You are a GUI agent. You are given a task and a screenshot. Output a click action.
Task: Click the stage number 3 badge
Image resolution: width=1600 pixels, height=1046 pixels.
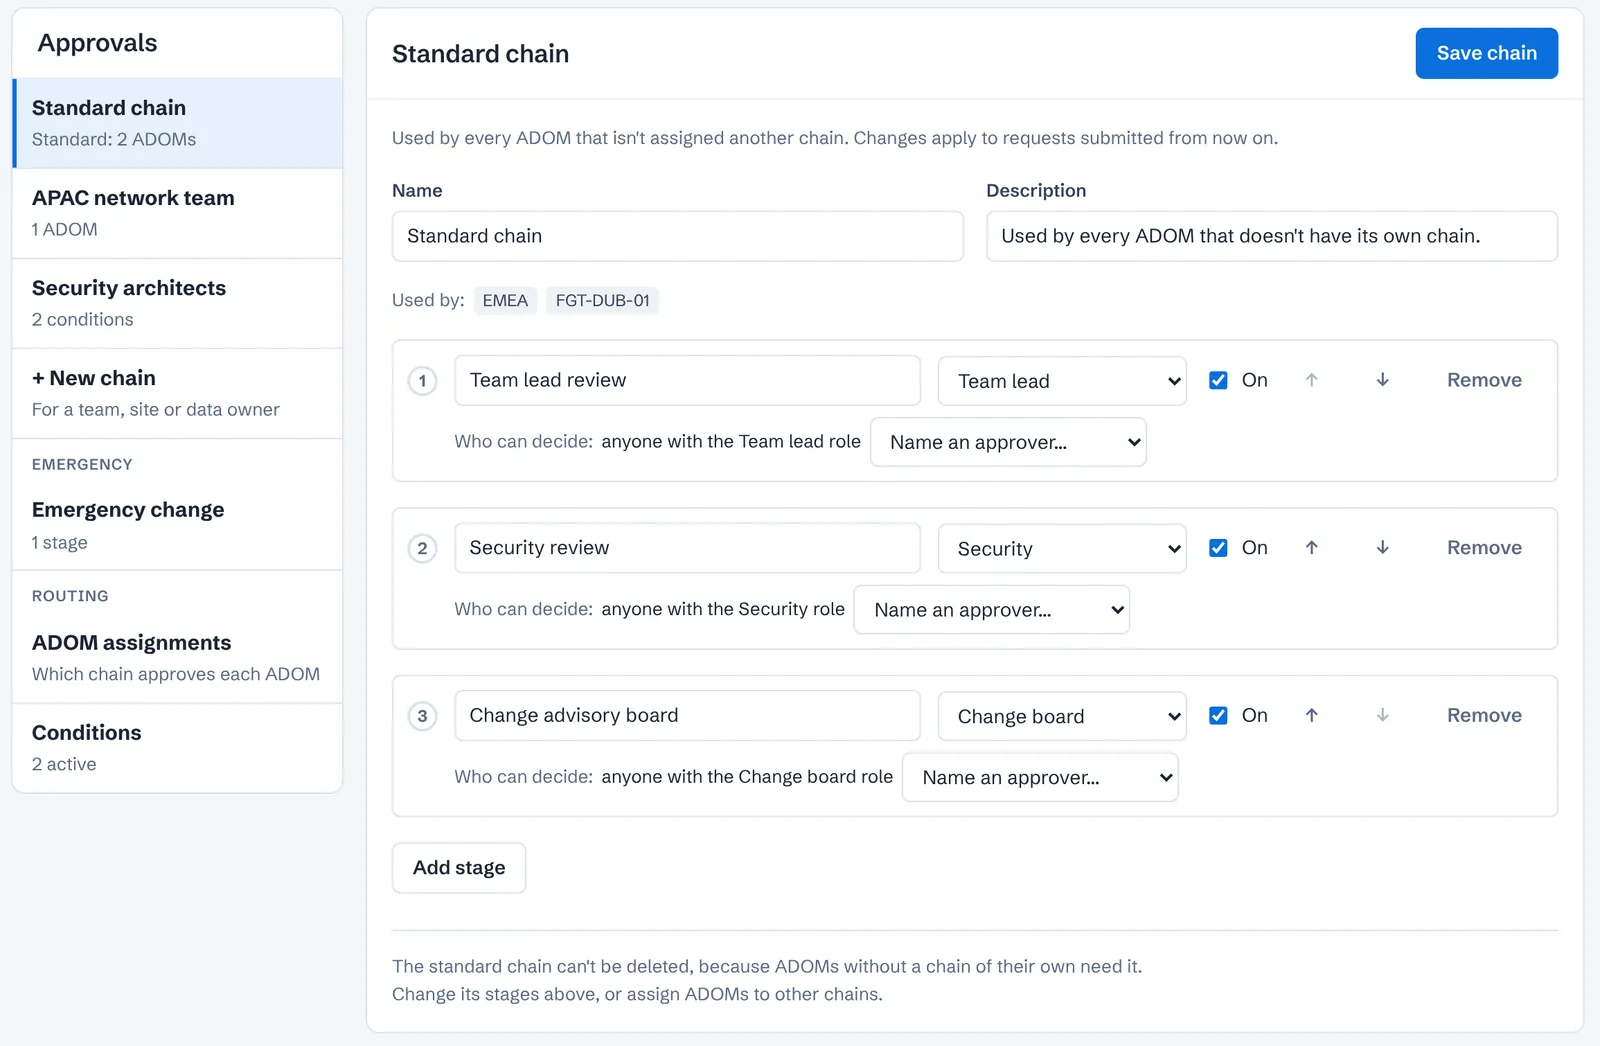pyautogui.click(x=423, y=717)
